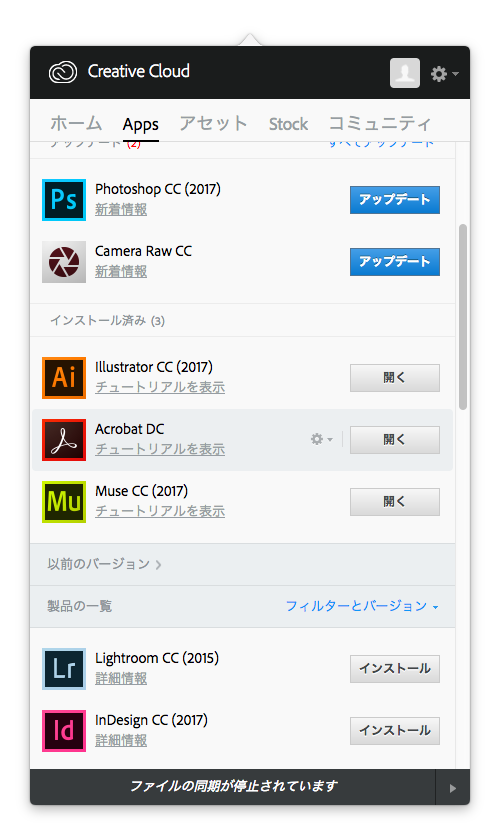Viewport: 500px width, 839px height.
Task: Click the インストール済み (3) header
Action: coord(108,321)
